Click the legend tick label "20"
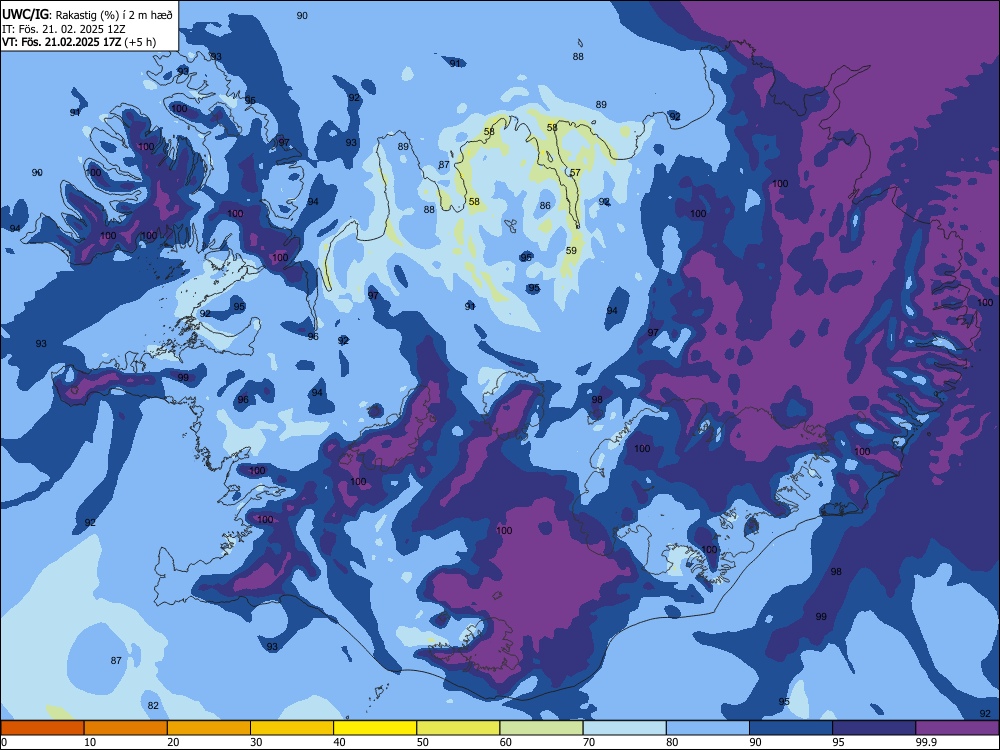The image size is (1000, 750). [x=173, y=742]
